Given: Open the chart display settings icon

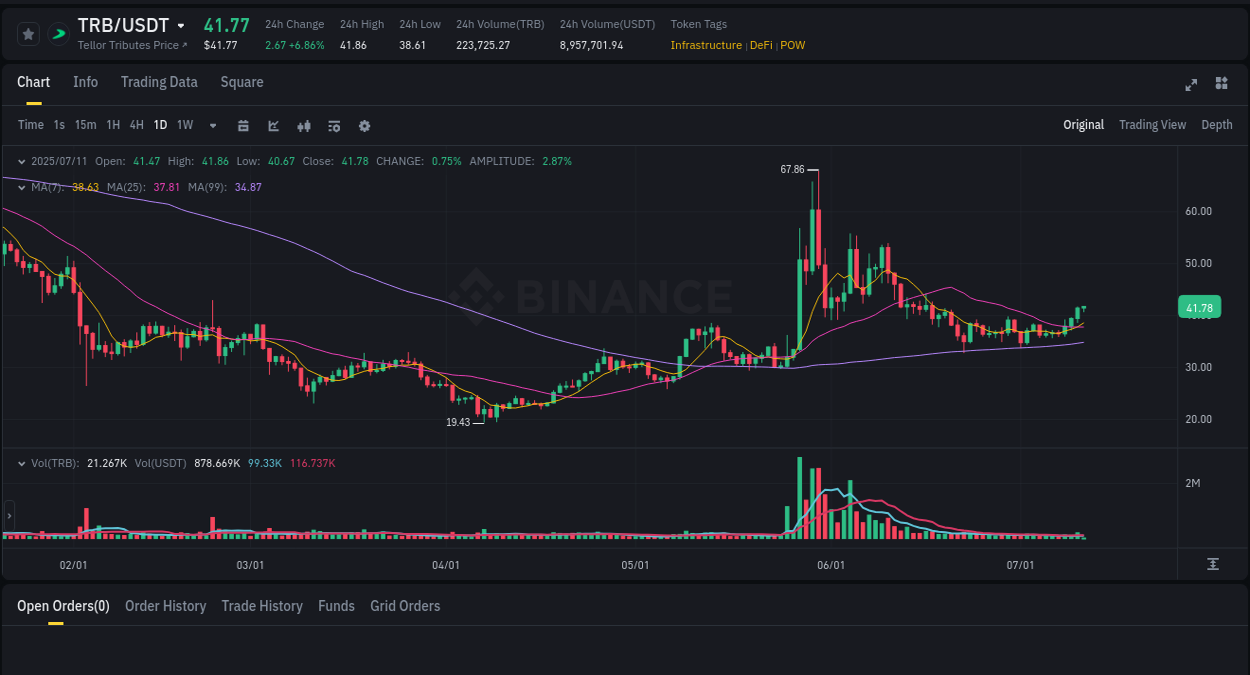Looking at the screenshot, I should tap(334, 126).
